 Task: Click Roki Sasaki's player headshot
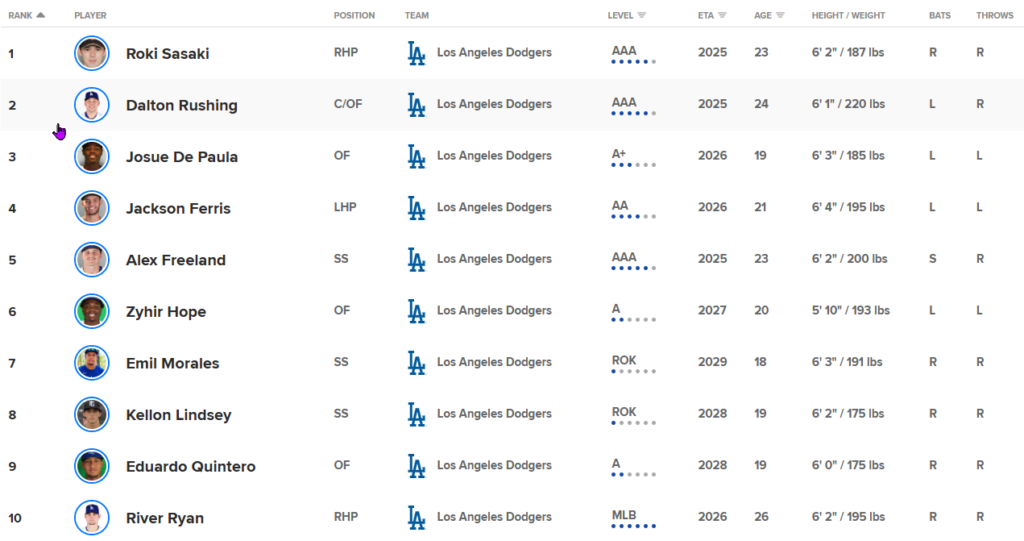91,53
